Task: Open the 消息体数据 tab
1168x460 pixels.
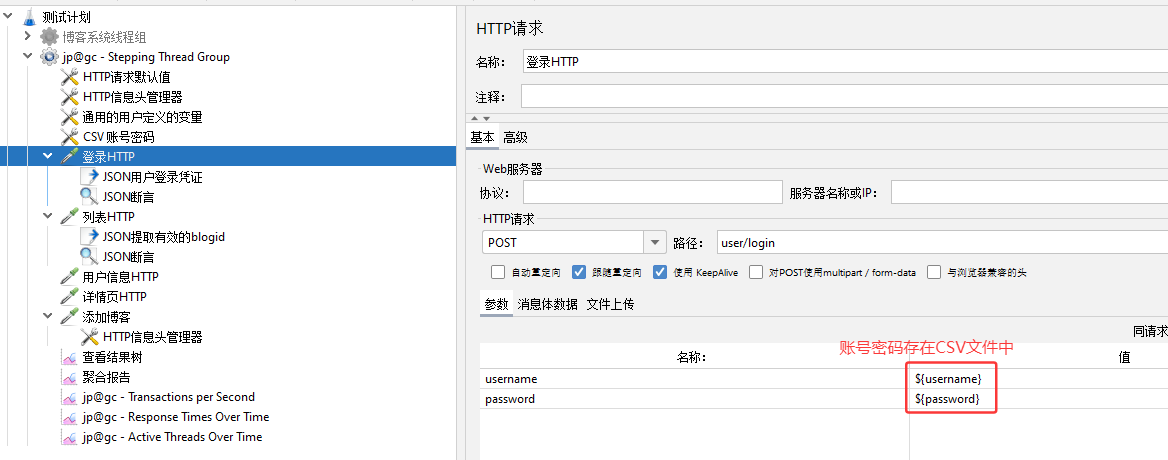Action: click(548, 304)
